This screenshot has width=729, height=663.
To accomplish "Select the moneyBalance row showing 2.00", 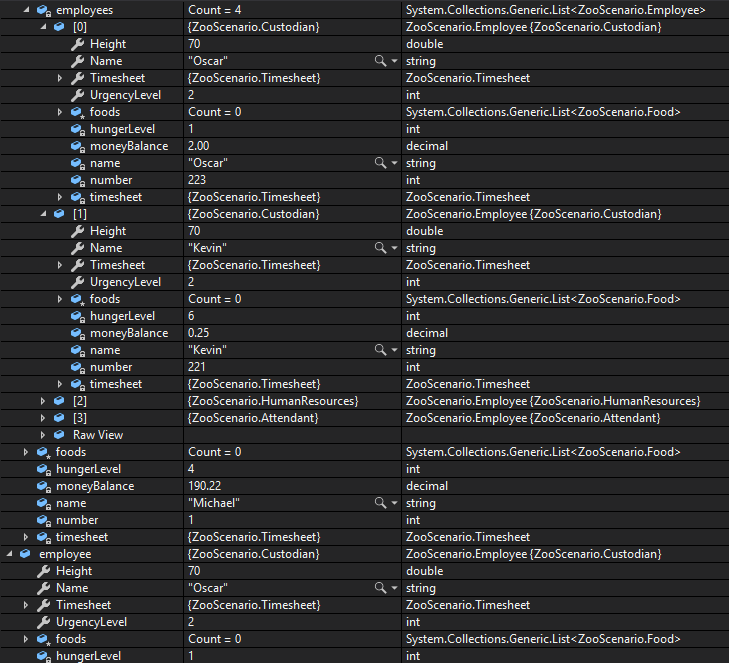I will tap(130, 146).
